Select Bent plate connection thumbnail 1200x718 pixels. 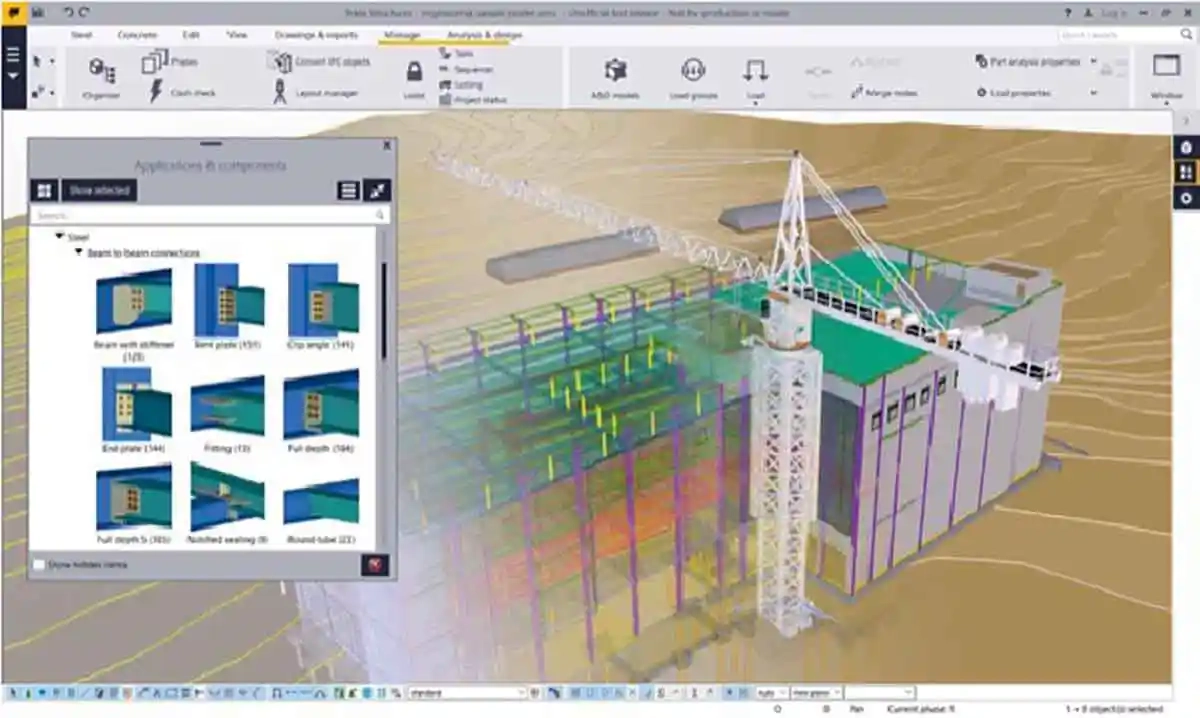coord(229,301)
